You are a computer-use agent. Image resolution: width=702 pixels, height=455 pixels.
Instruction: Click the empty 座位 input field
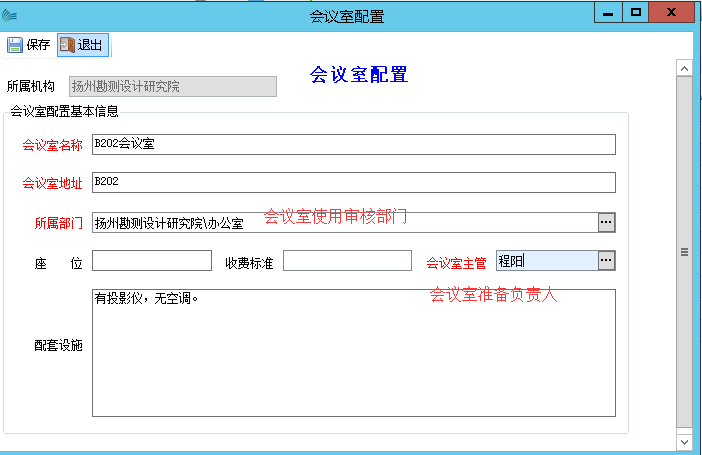[152, 260]
